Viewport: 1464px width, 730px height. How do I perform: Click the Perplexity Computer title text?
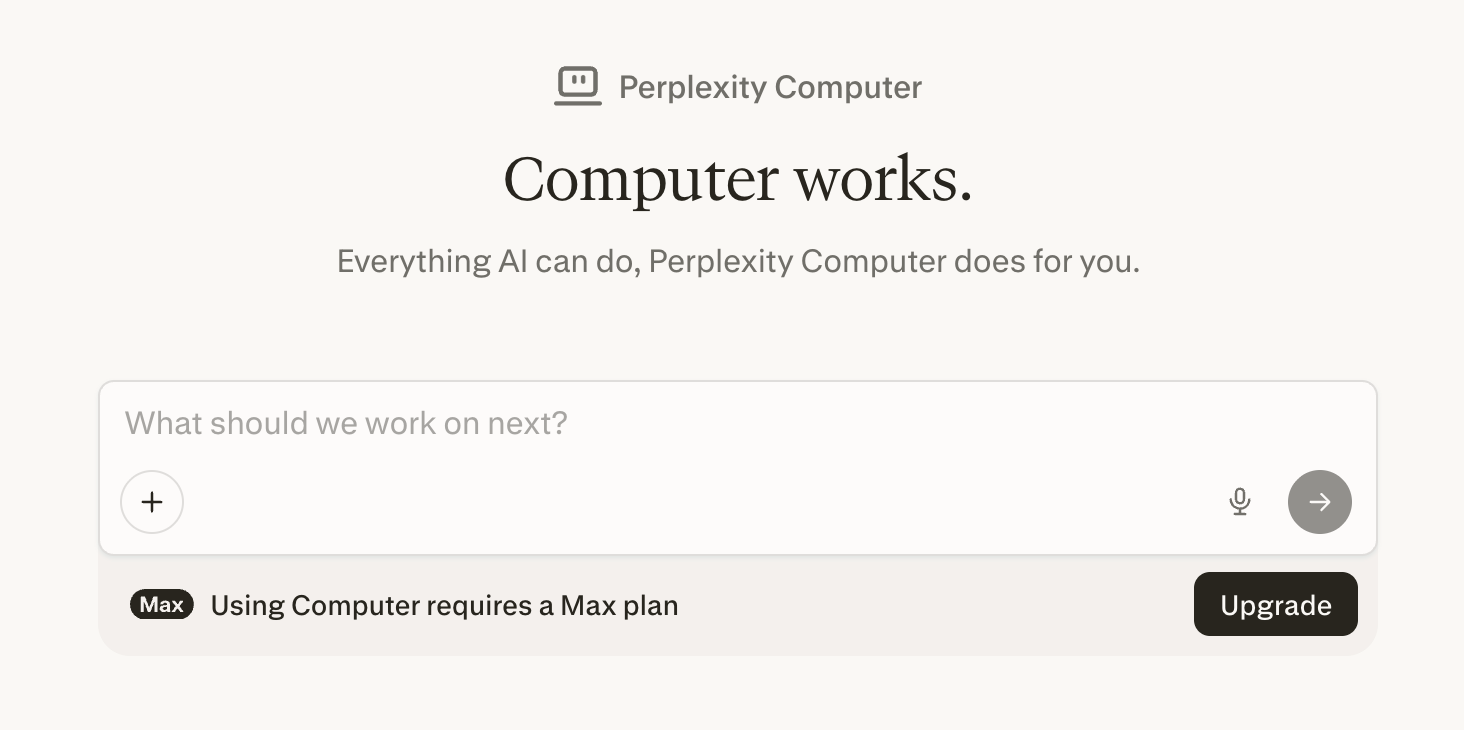770,87
